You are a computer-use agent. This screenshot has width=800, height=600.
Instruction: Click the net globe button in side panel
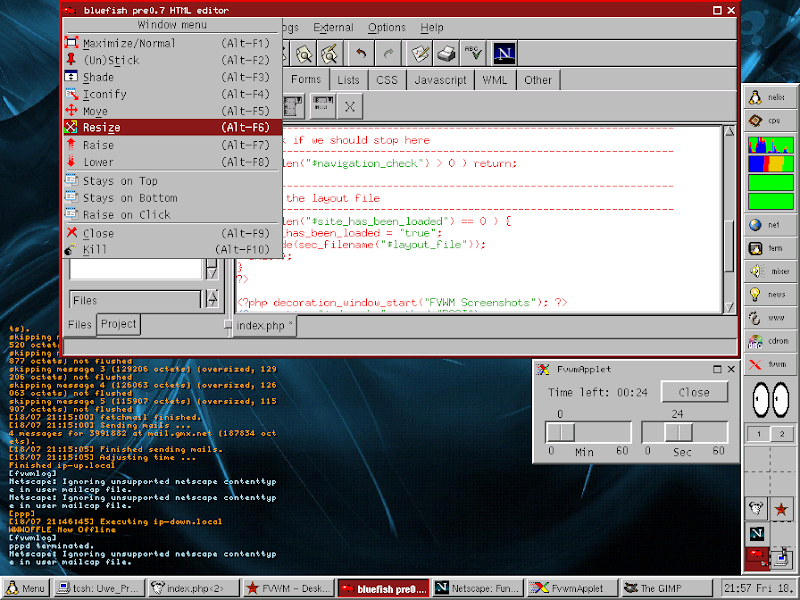[x=769, y=224]
